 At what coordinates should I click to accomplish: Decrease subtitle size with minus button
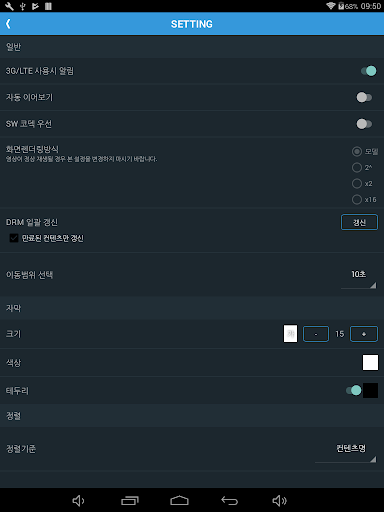(316, 334)
